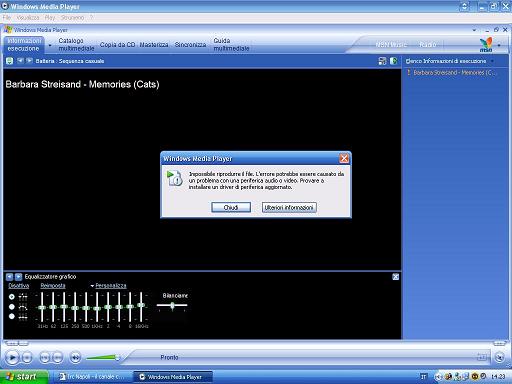Screen dimensions: 512x384
Task: Click the Stop playback button
Action: (x=27, y=358)
